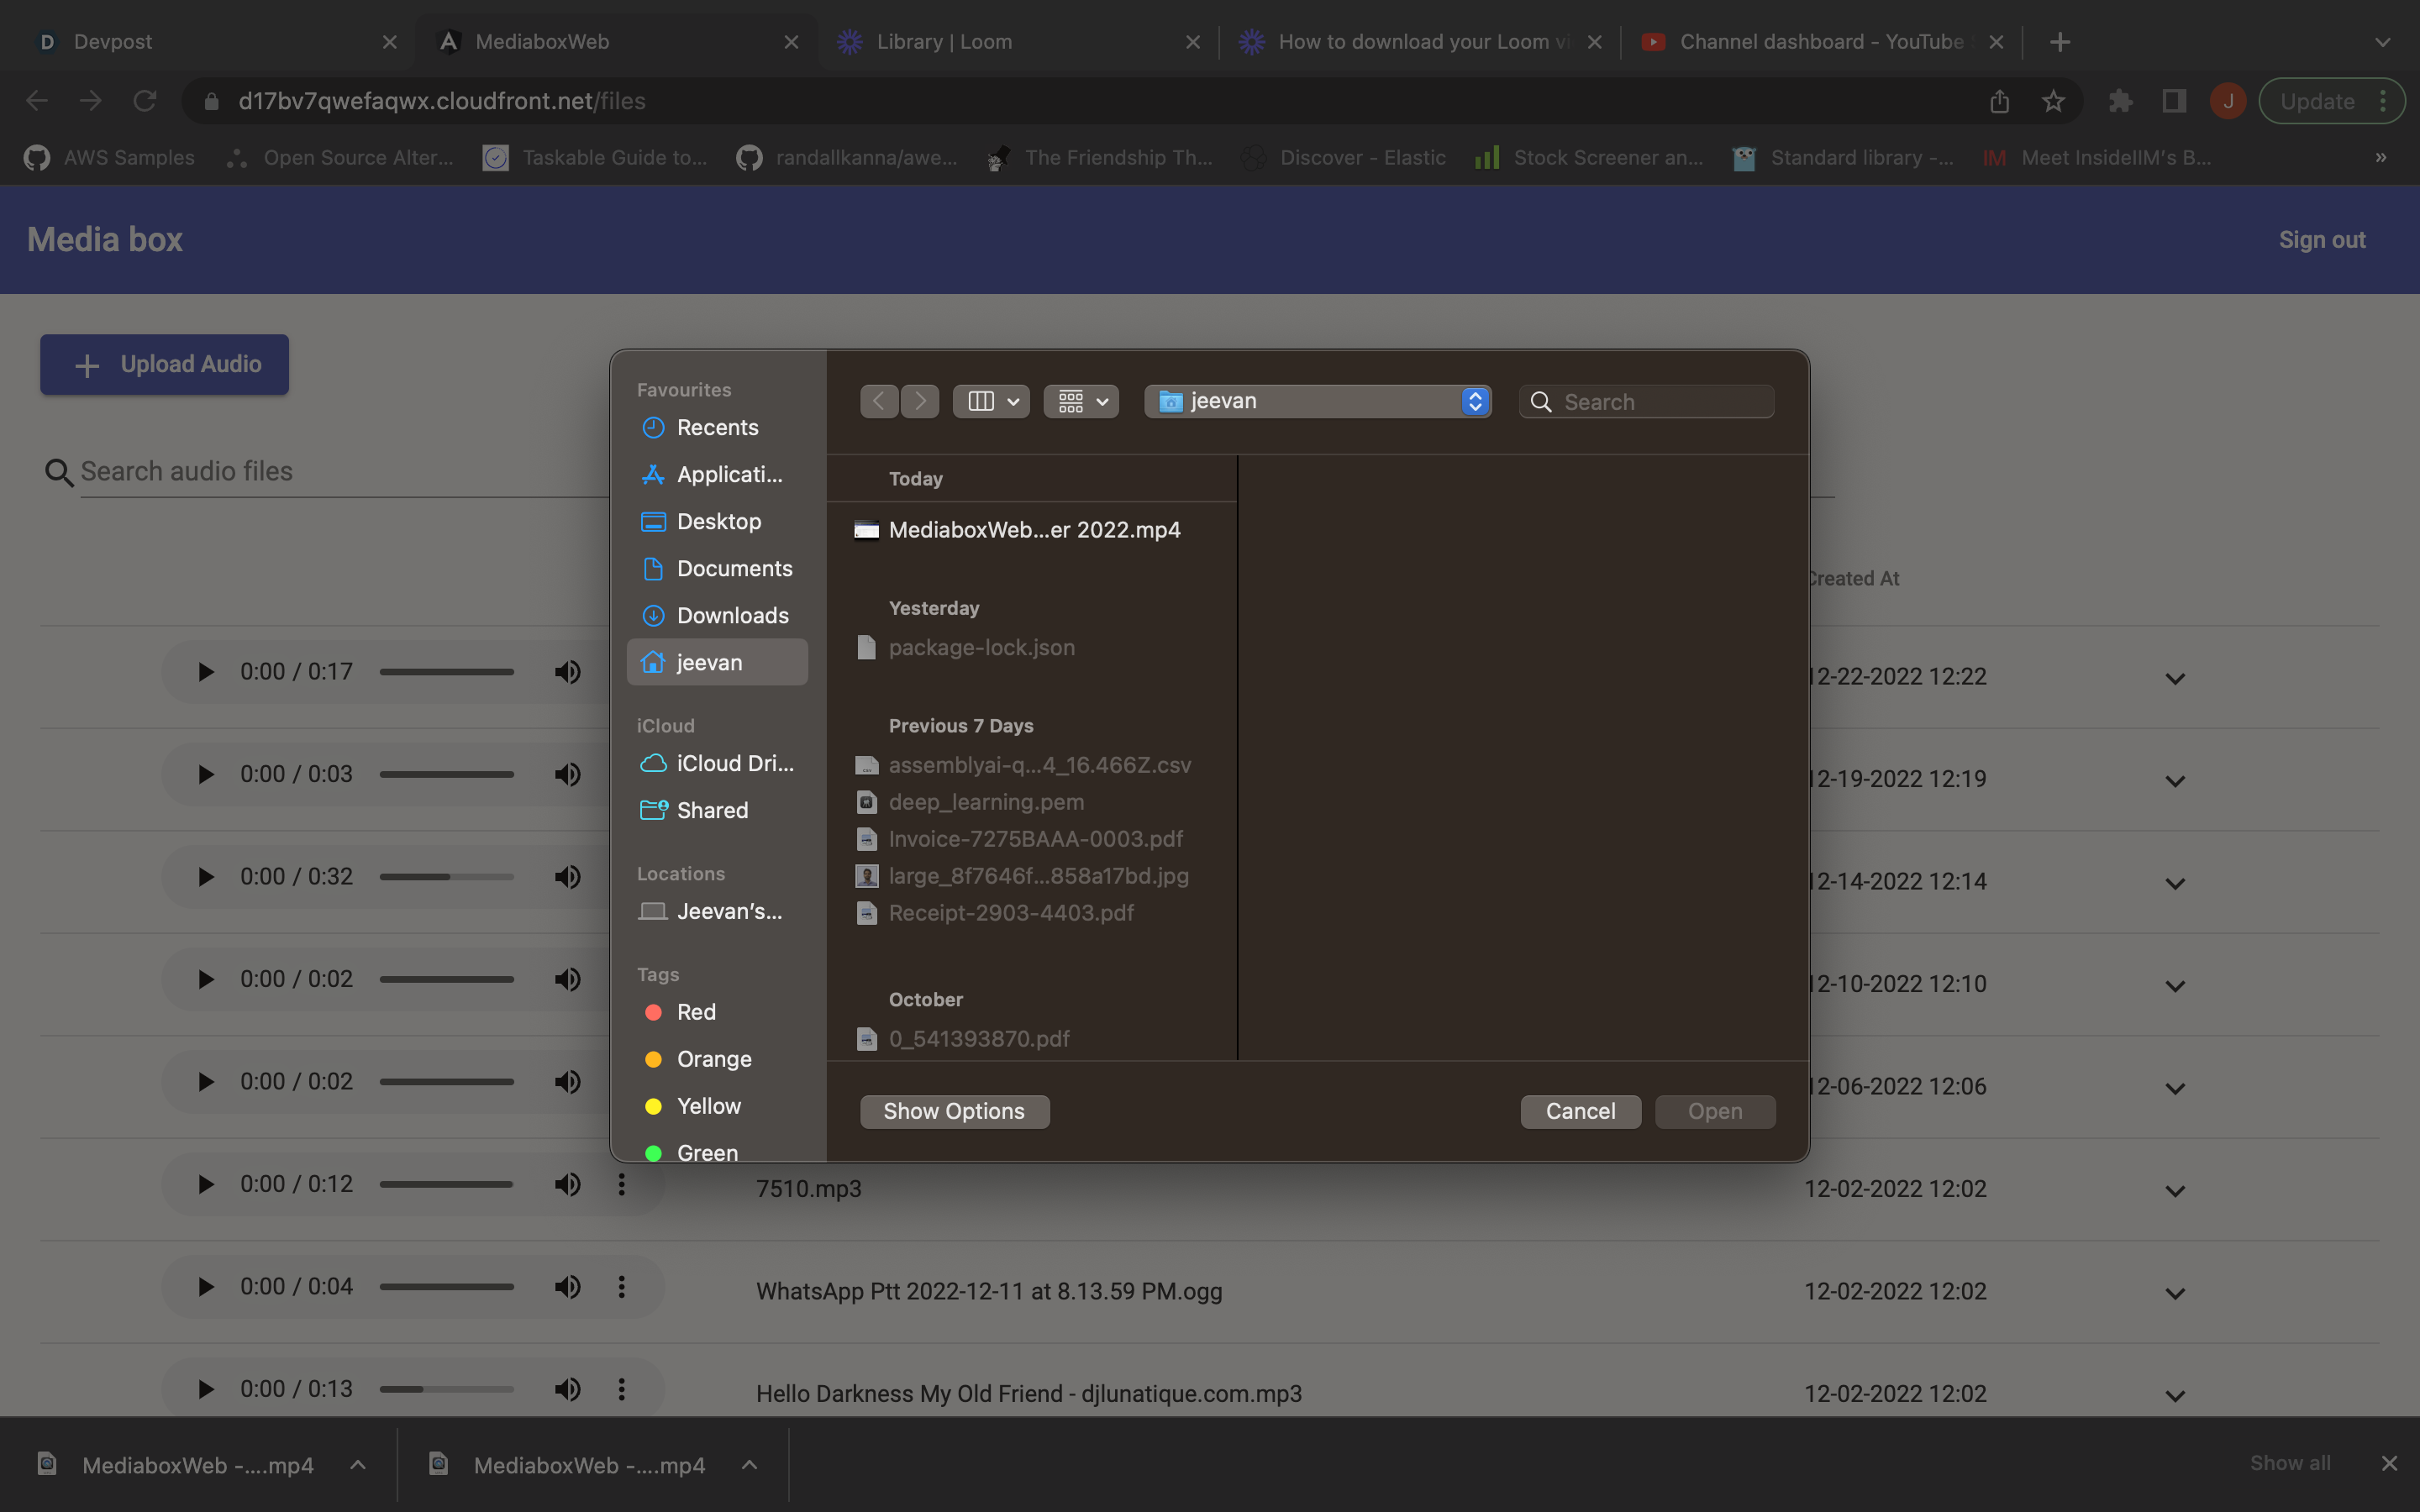Bookmark this page with star icon

2053,101
